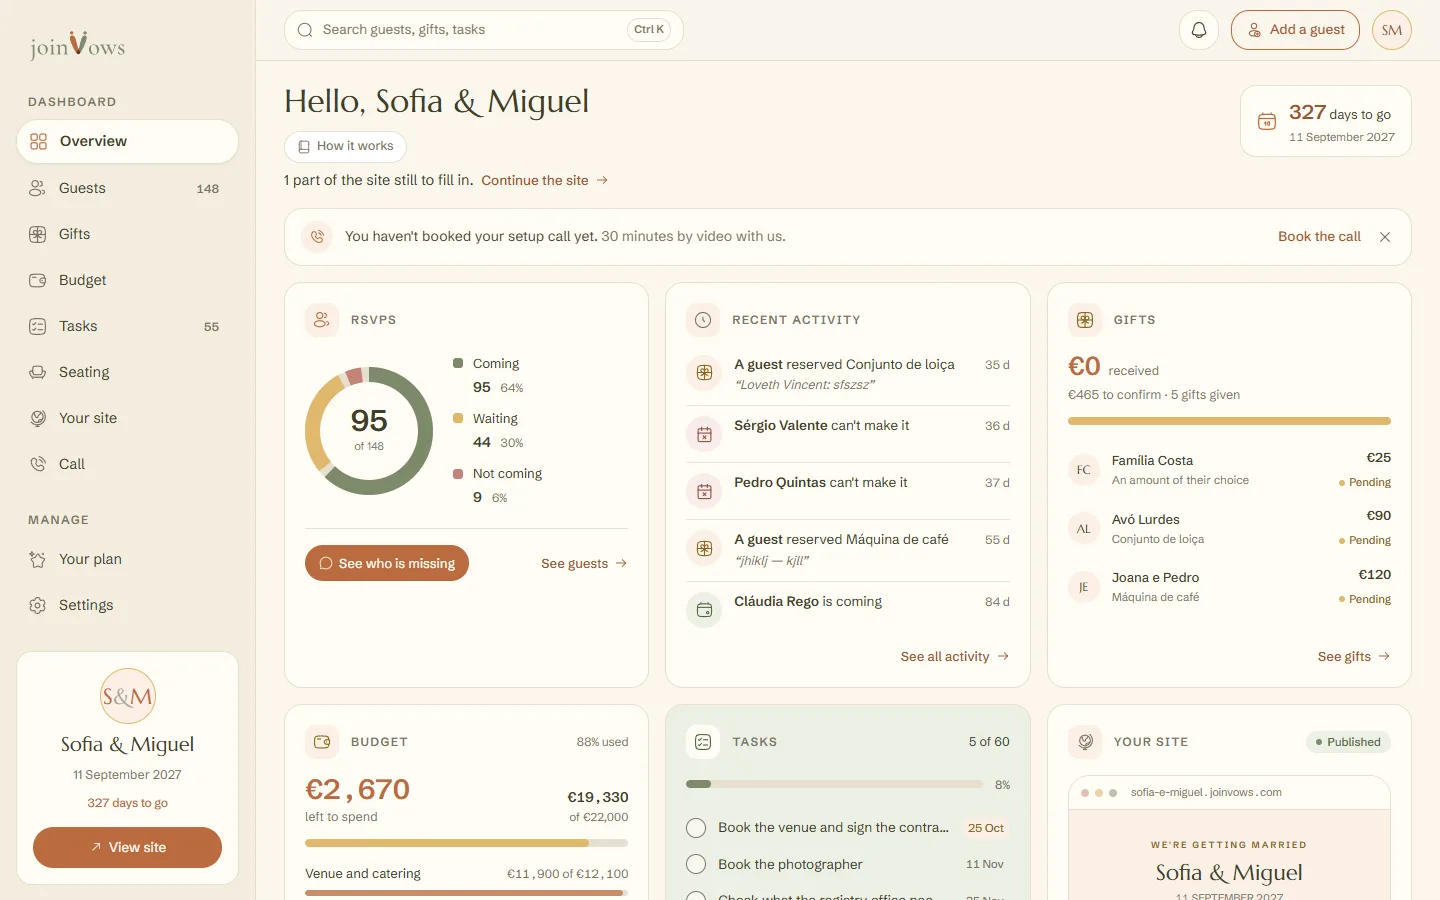Screen dimensions: 1440x900
Task: Open Gifts in sidebar
Action: [x=127, y=234]
